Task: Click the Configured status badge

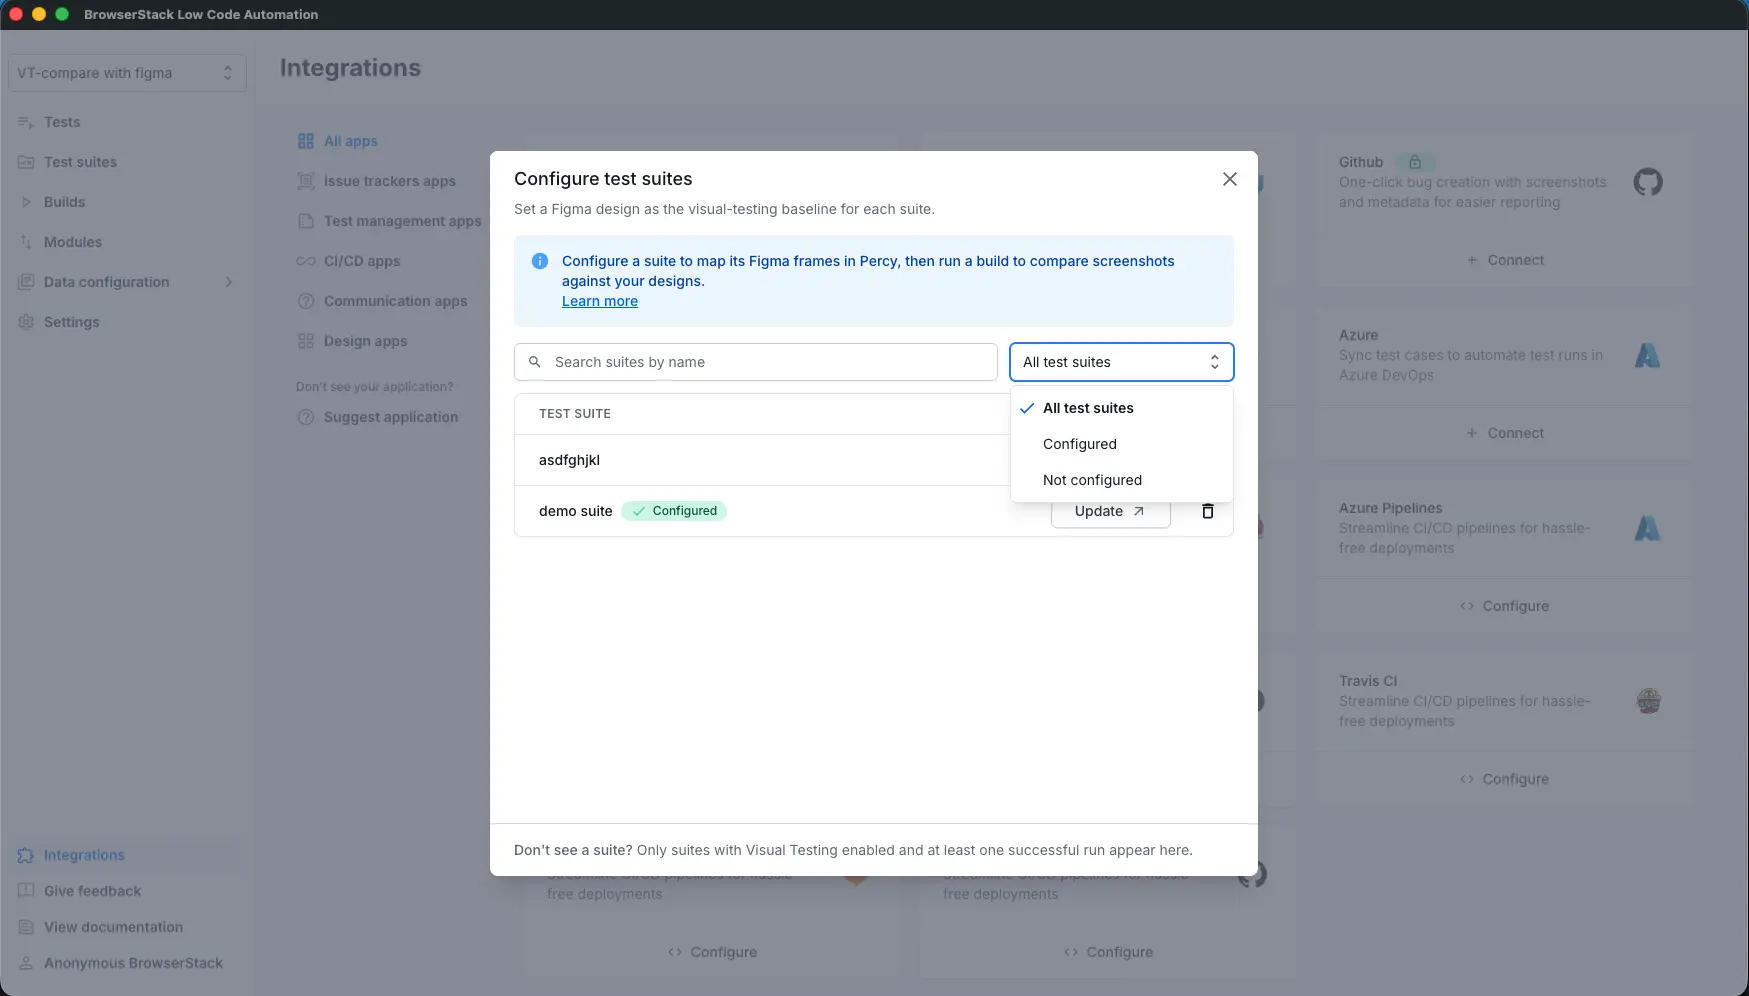Action: click(674, 511)
